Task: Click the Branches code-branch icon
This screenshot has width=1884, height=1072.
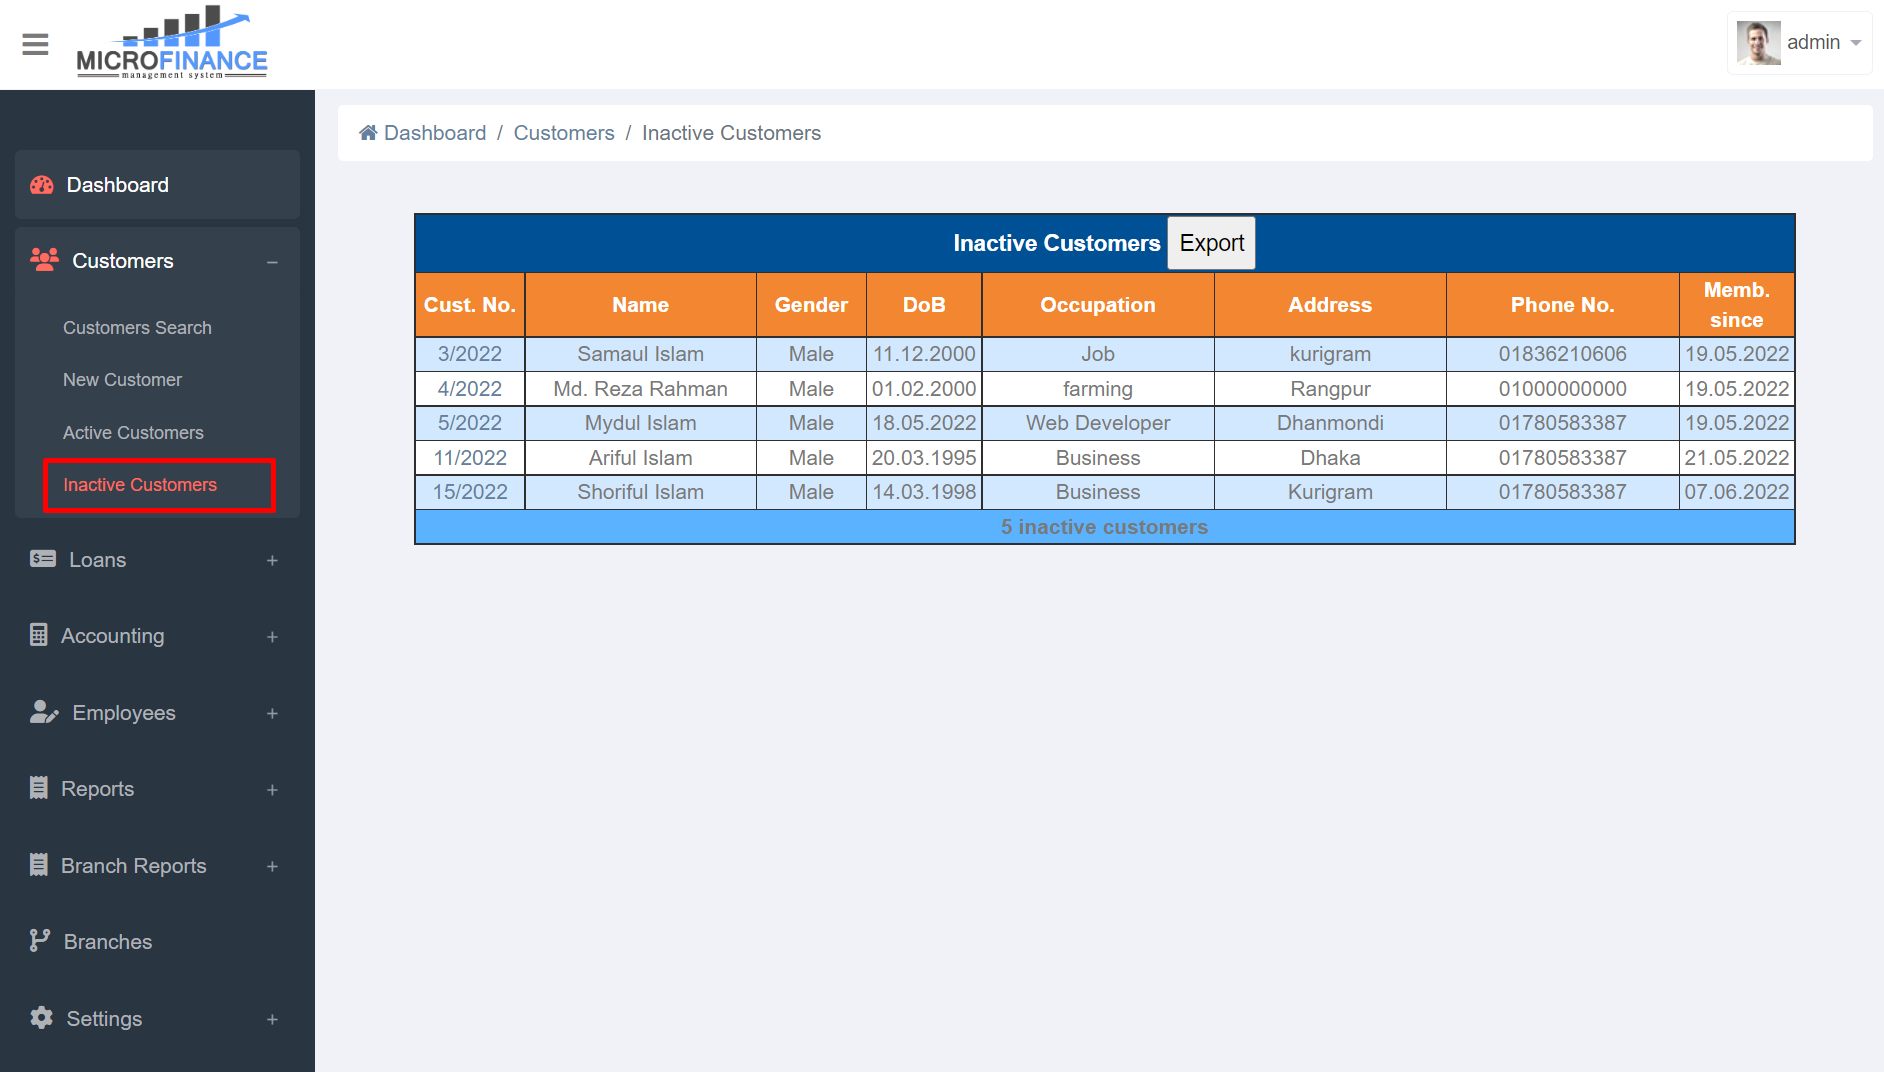Action: pos(40,941)
